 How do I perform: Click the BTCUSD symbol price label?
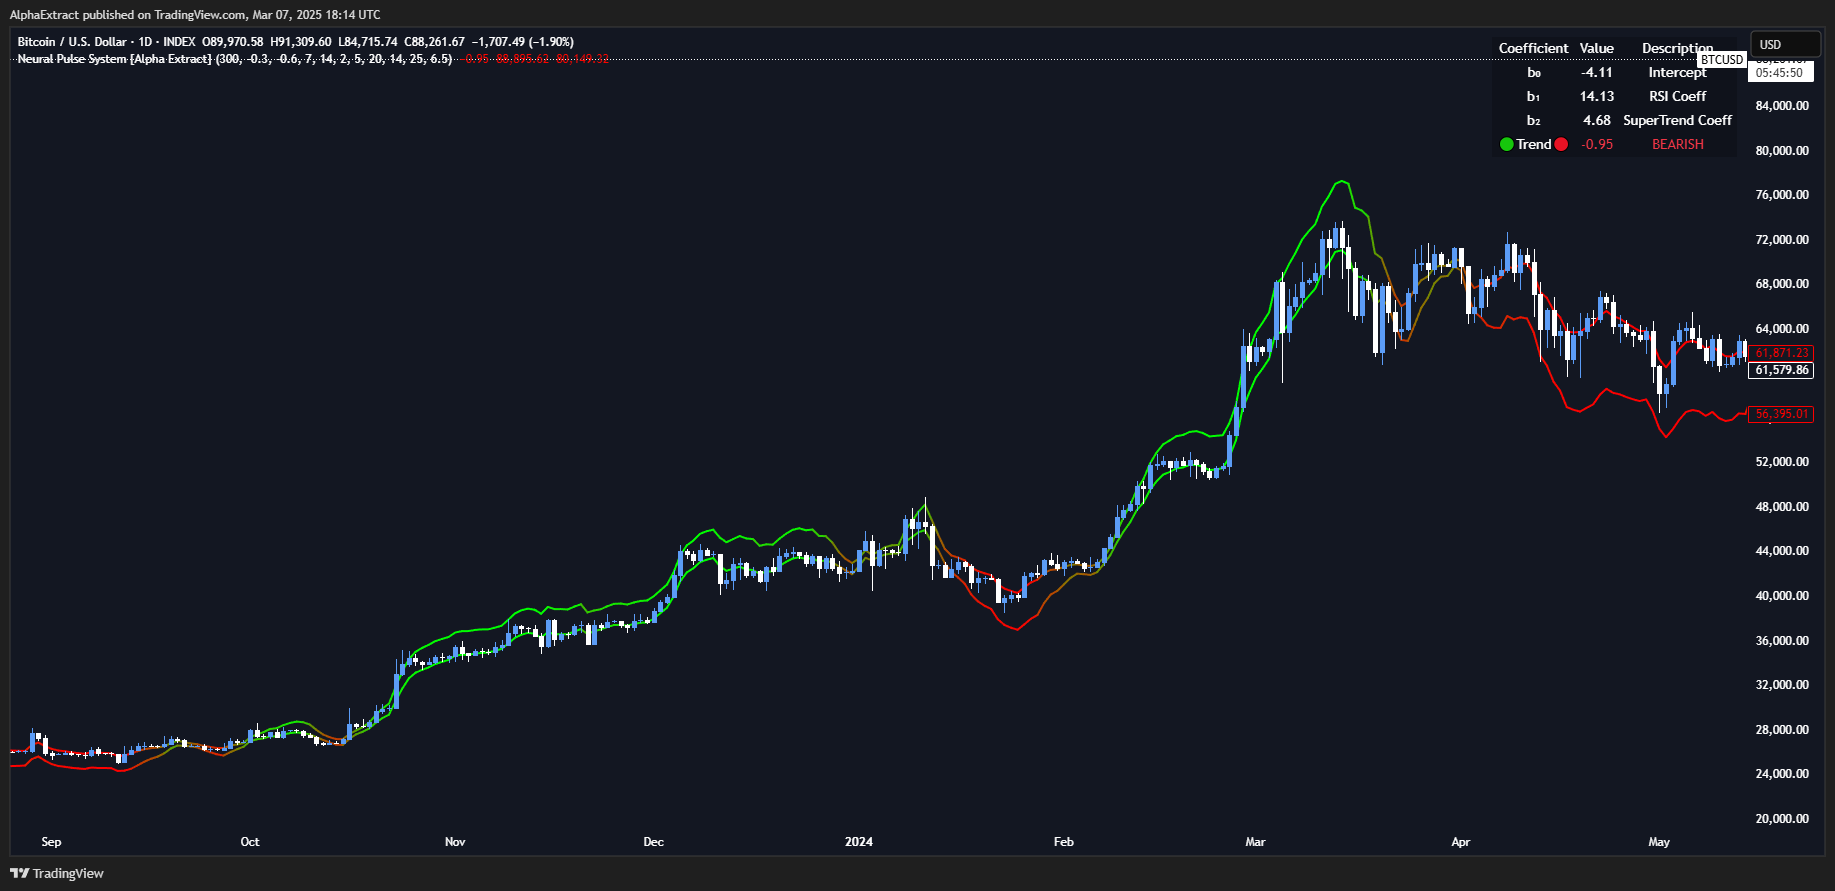click(x=1722, y=60)
